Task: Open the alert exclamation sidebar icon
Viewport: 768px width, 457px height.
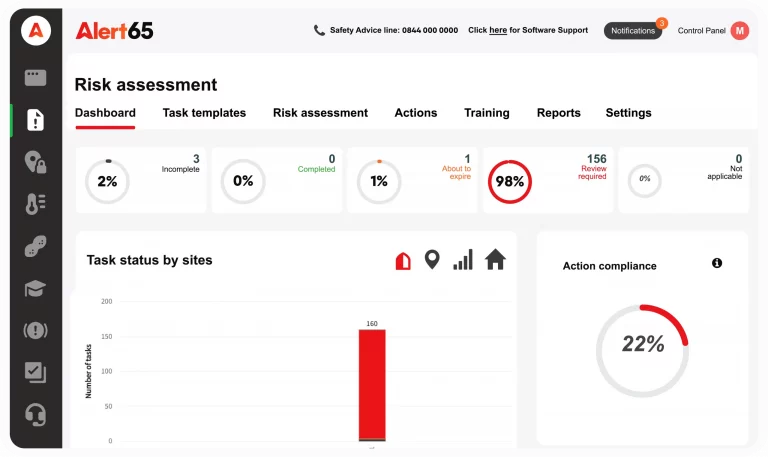Action: coord(36,330)
